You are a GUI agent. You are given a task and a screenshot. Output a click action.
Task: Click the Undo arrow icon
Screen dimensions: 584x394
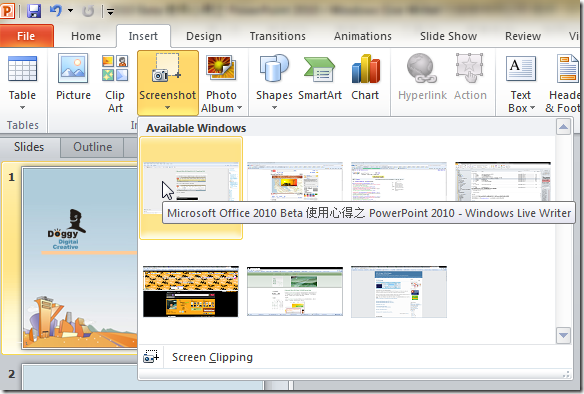tap(55, 11)
